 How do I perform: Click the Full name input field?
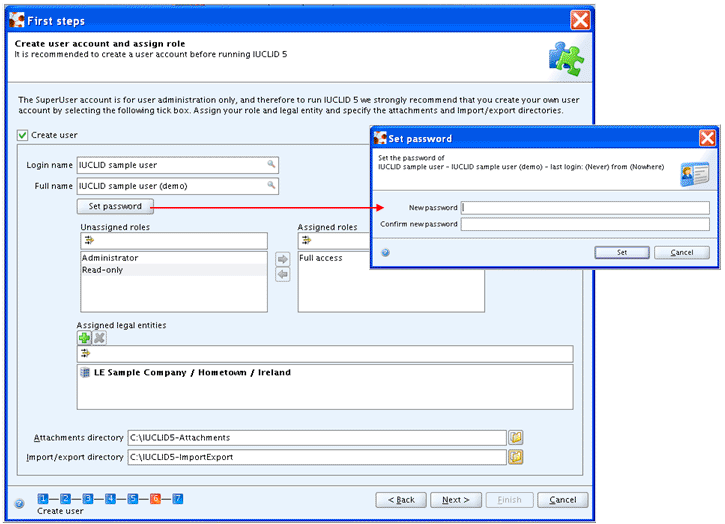[178, 186]
